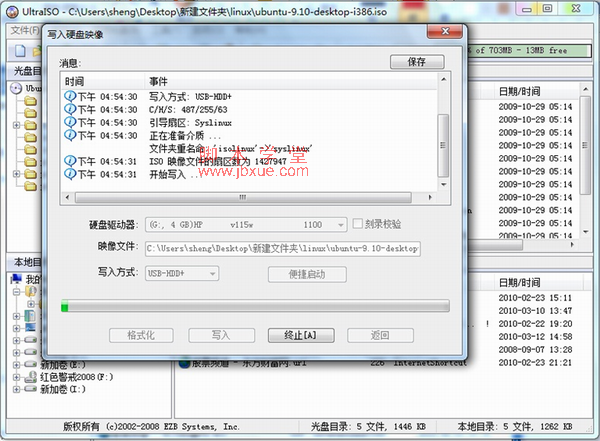Image resolution: width=600 pixels, height=441 pixels.
Task: Click info icon beside 引导扇区: Syslinux message
Action: (70, 122)
